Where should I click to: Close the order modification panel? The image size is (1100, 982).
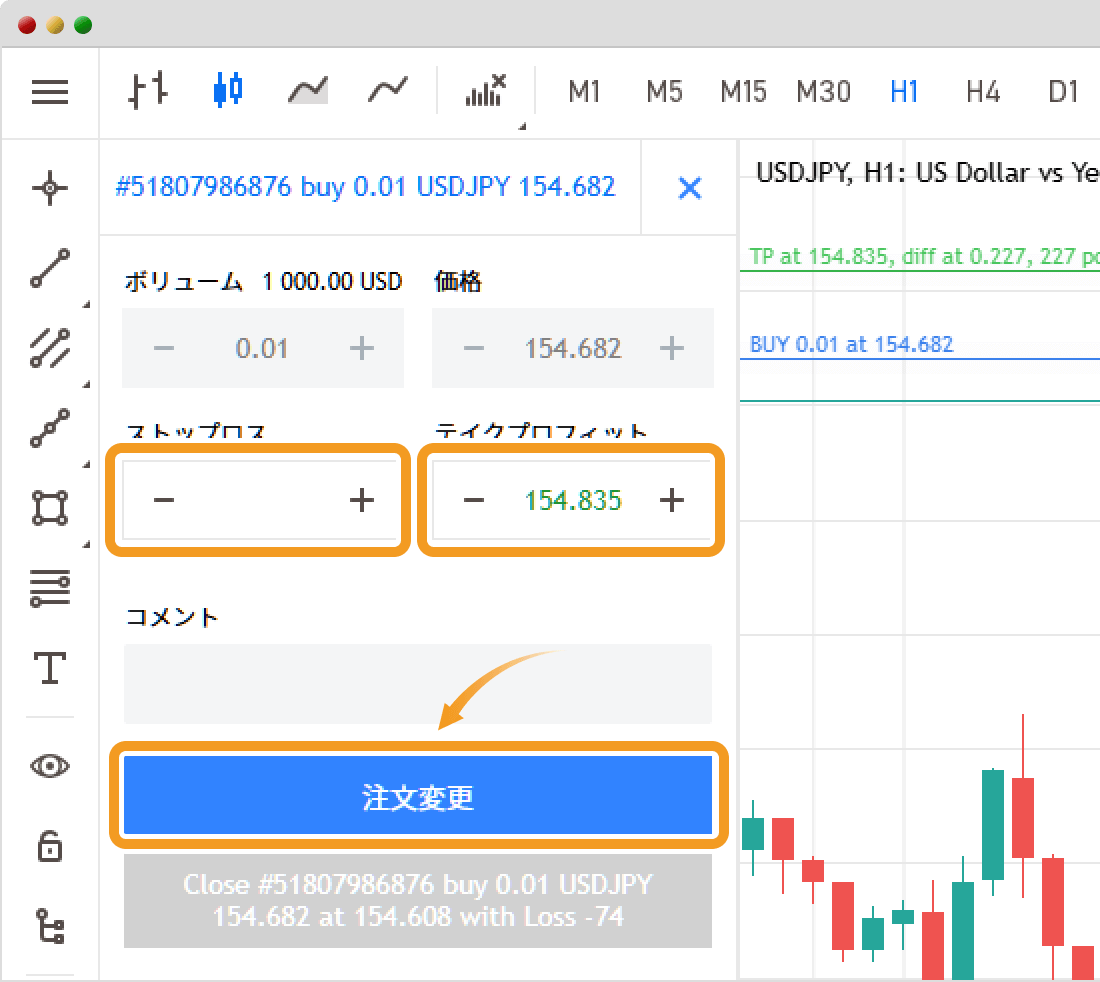tap(690, 188)
